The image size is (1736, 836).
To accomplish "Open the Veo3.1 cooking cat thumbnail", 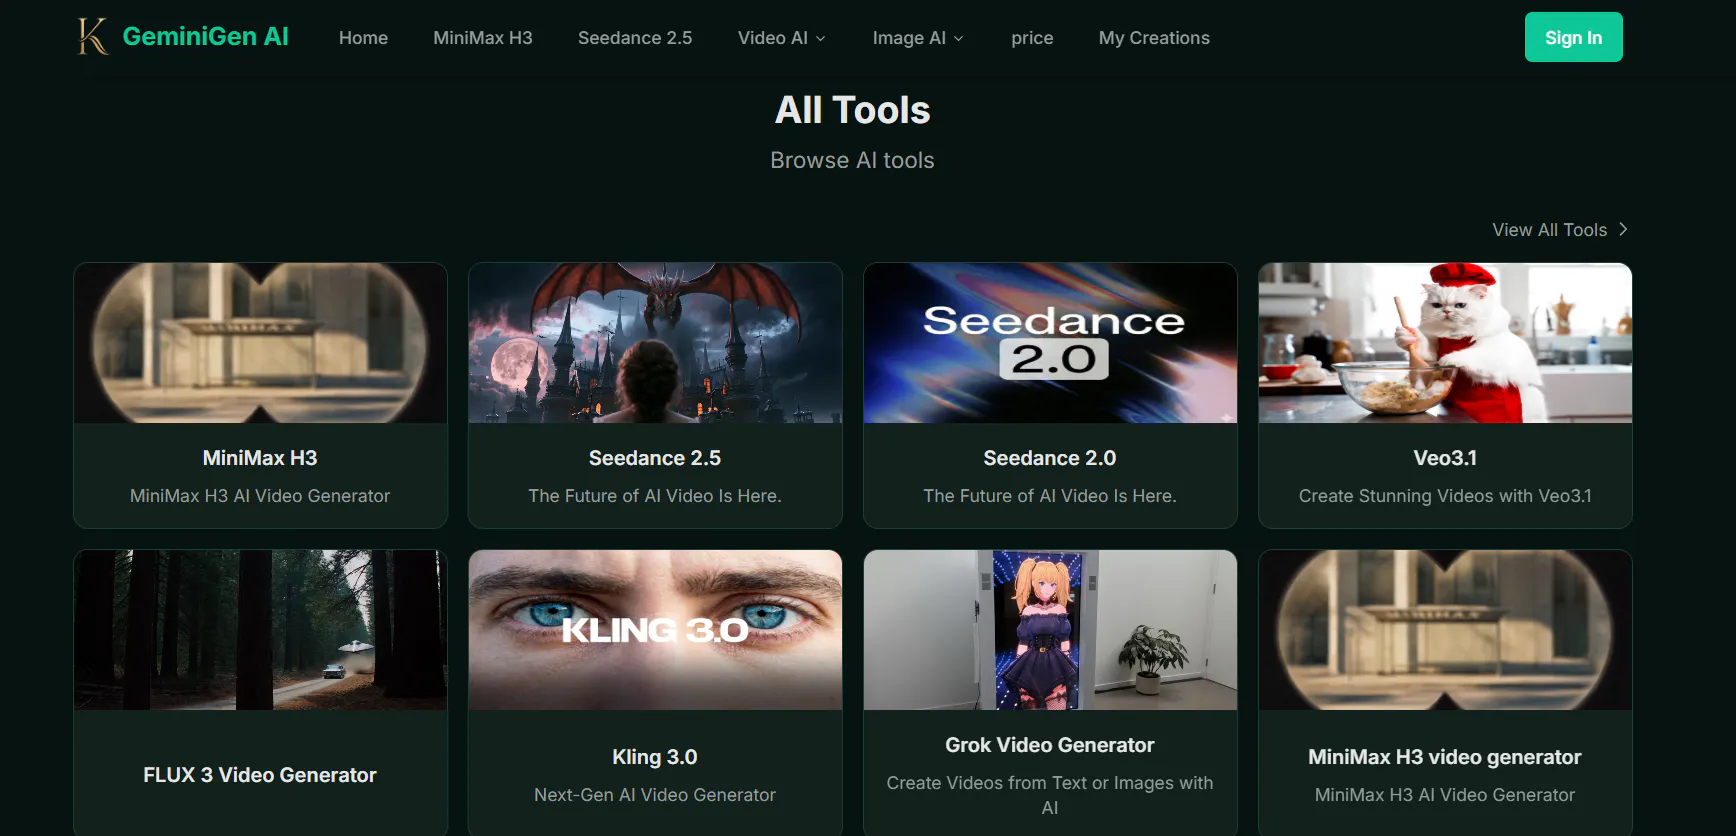I will pyautogui.click(x=1445, y=343).
